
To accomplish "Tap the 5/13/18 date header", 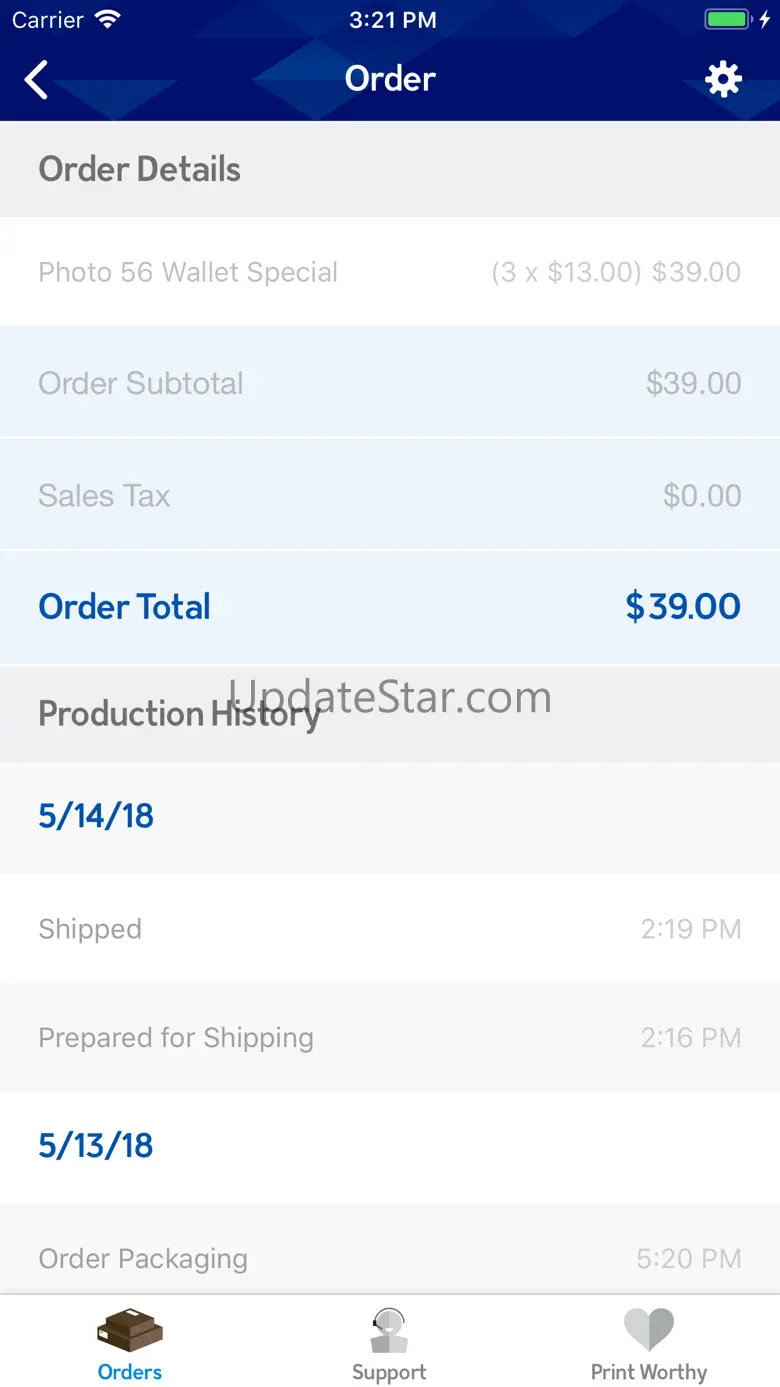I will (x=96, y=1146).
